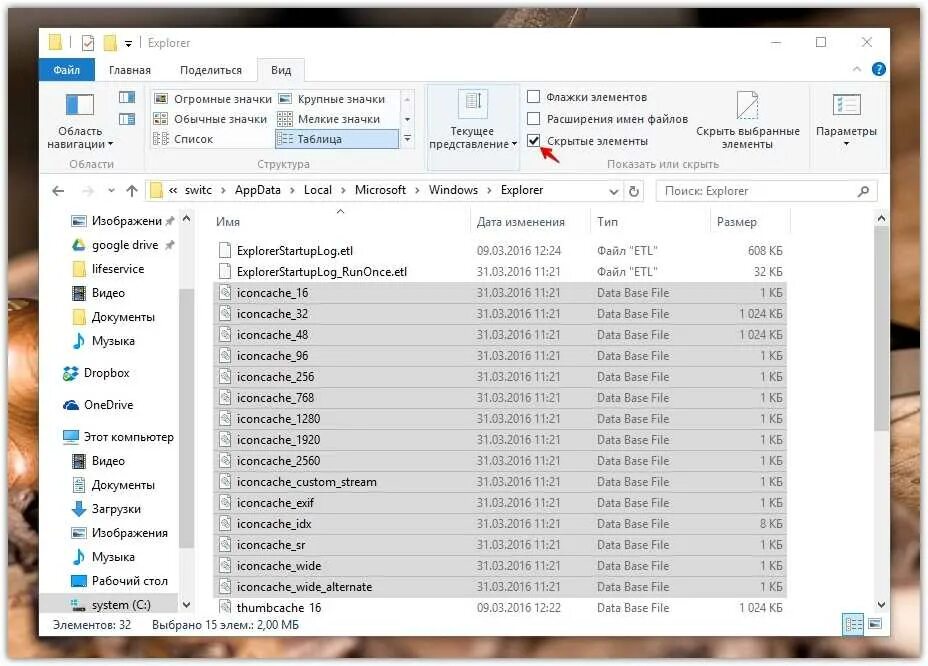Viewport: 928px width, 666px height.
Task: Switch to large thumbnails view in status bar
Action: (x=875, y=624)
